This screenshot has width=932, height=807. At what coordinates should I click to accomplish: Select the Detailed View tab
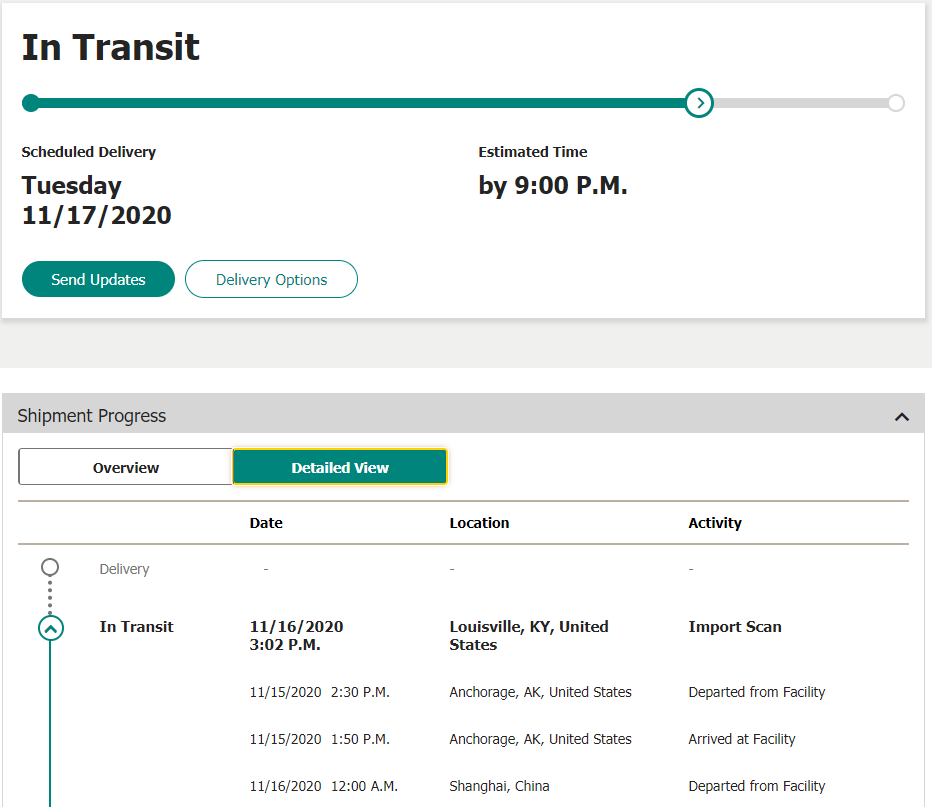(x=340, y=467)
